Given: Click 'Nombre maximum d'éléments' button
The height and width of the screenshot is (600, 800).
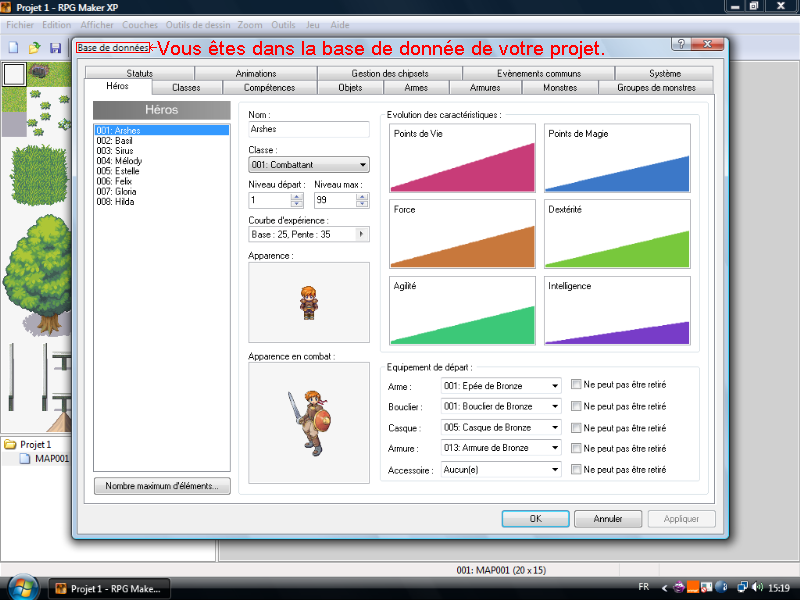Looking at the screenshot, I should tap(161, 486).
